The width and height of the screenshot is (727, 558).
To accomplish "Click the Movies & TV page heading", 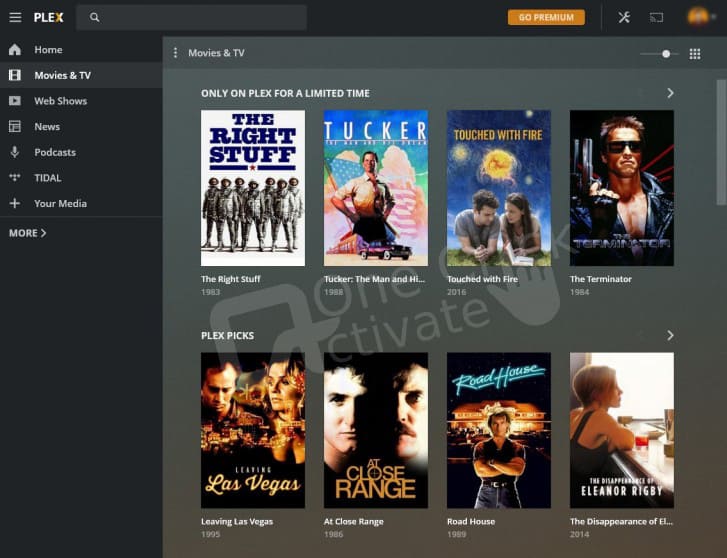I will (x=216, y=53).
